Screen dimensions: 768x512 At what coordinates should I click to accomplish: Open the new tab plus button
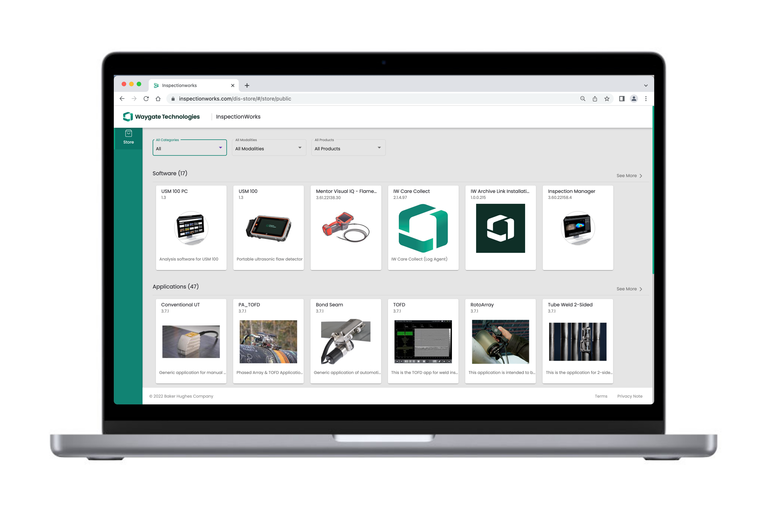coord(247,85)
